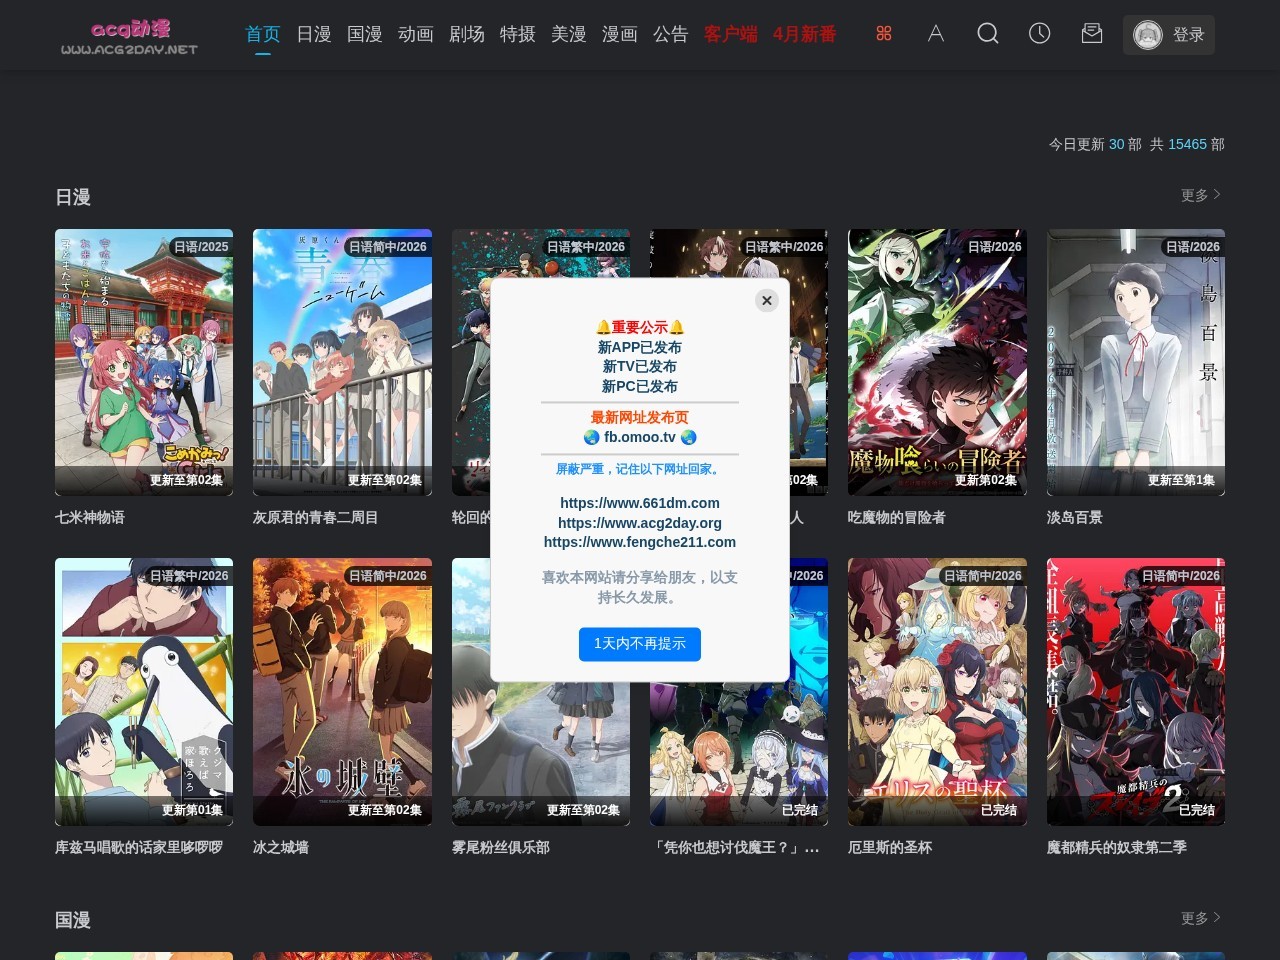The image size is (1280, 960).
Task: Open the message envelope icon
Action: [x=1092, y=33]
